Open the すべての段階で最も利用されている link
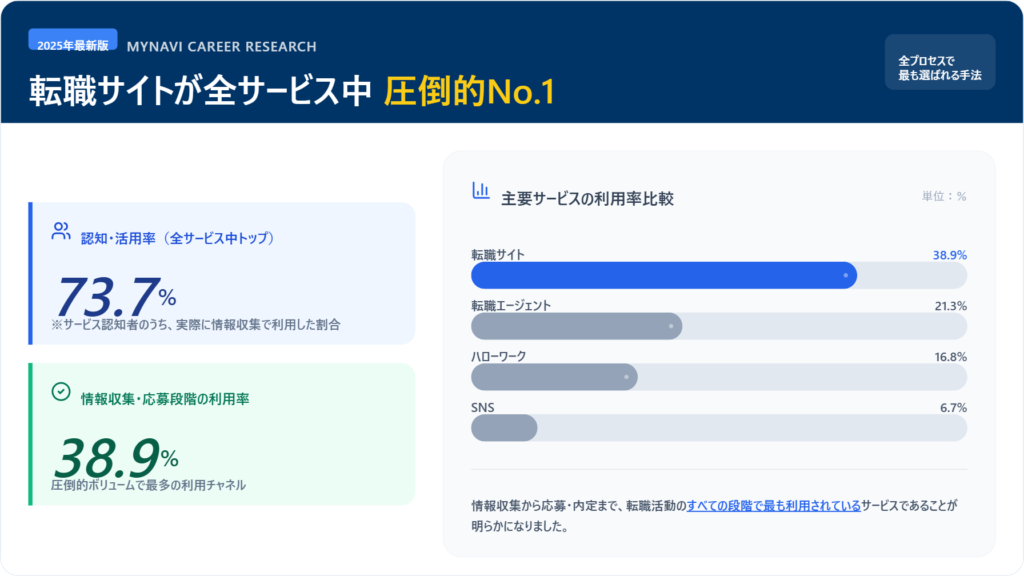Screen dimensions: 1024x576 click(773, 506)
